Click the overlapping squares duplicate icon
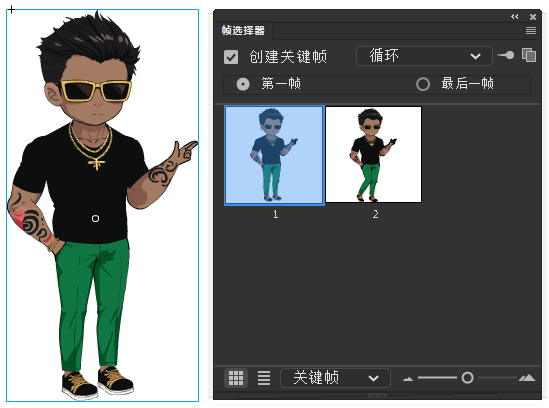The height and width of the screenshot is (408, 549). [x=529, y=55]
